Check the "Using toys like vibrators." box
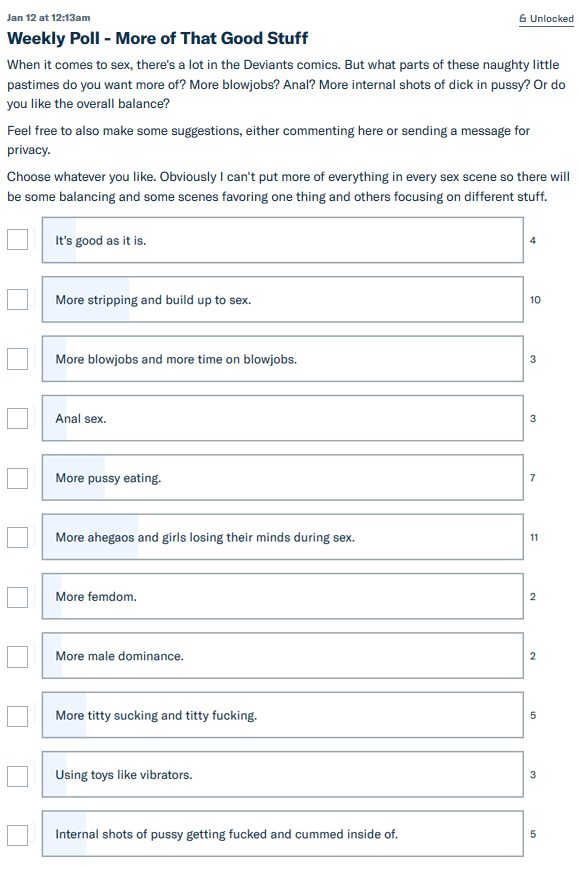The width and height of the screenshot is (578, 869). click(x=17, y=774)
